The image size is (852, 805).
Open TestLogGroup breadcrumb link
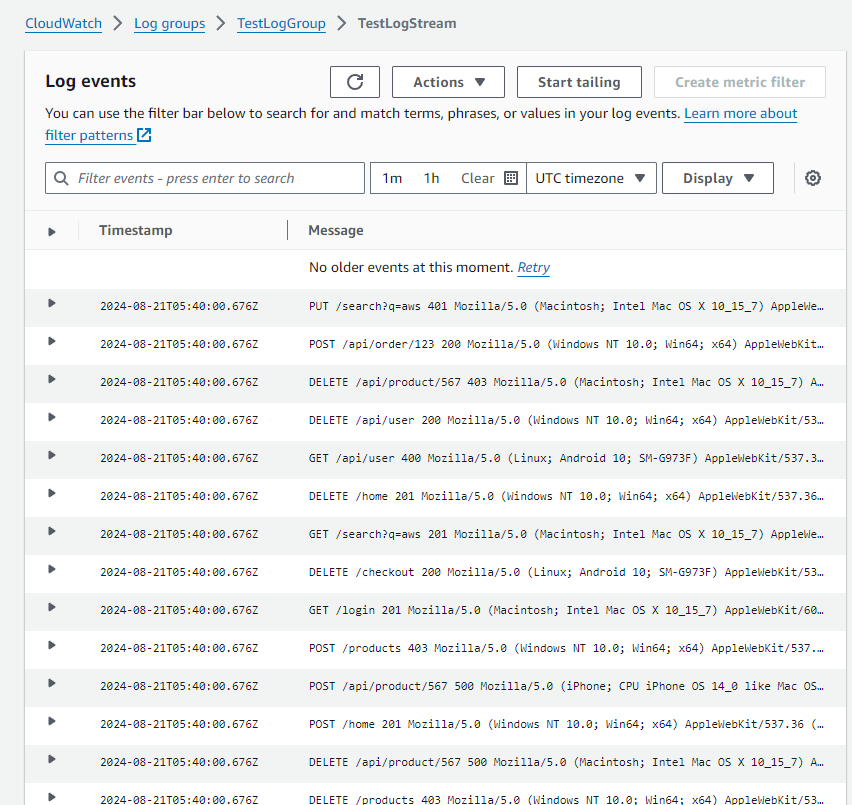coord(281,23)
